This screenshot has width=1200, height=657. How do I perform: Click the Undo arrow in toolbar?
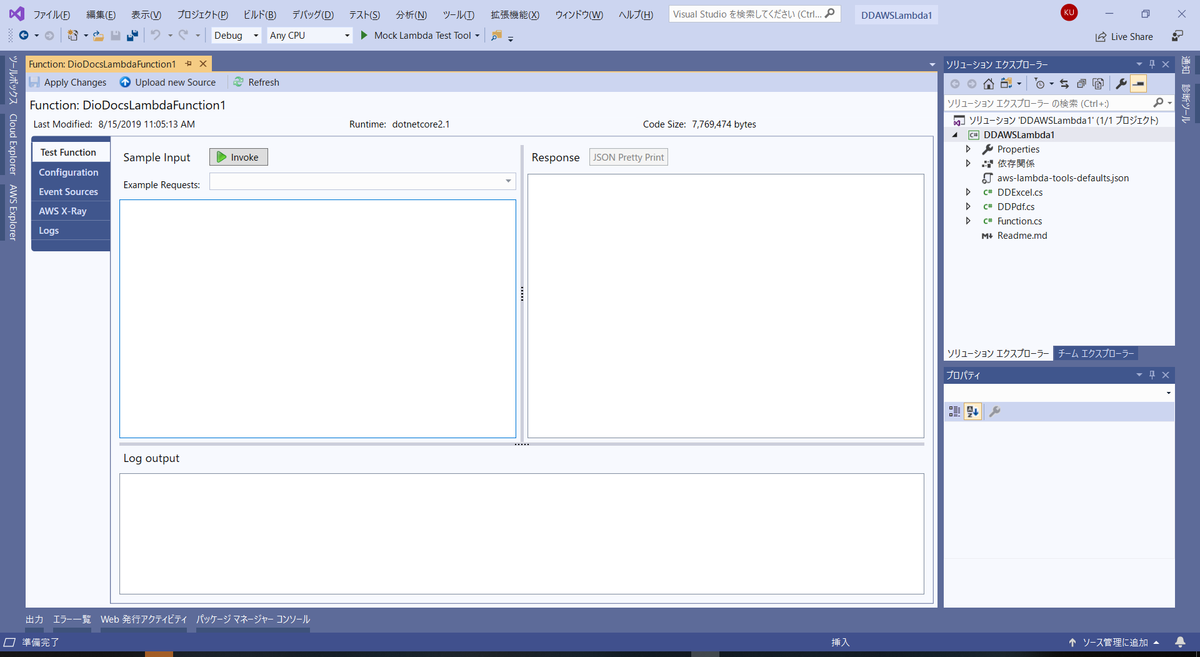(155, 35)
